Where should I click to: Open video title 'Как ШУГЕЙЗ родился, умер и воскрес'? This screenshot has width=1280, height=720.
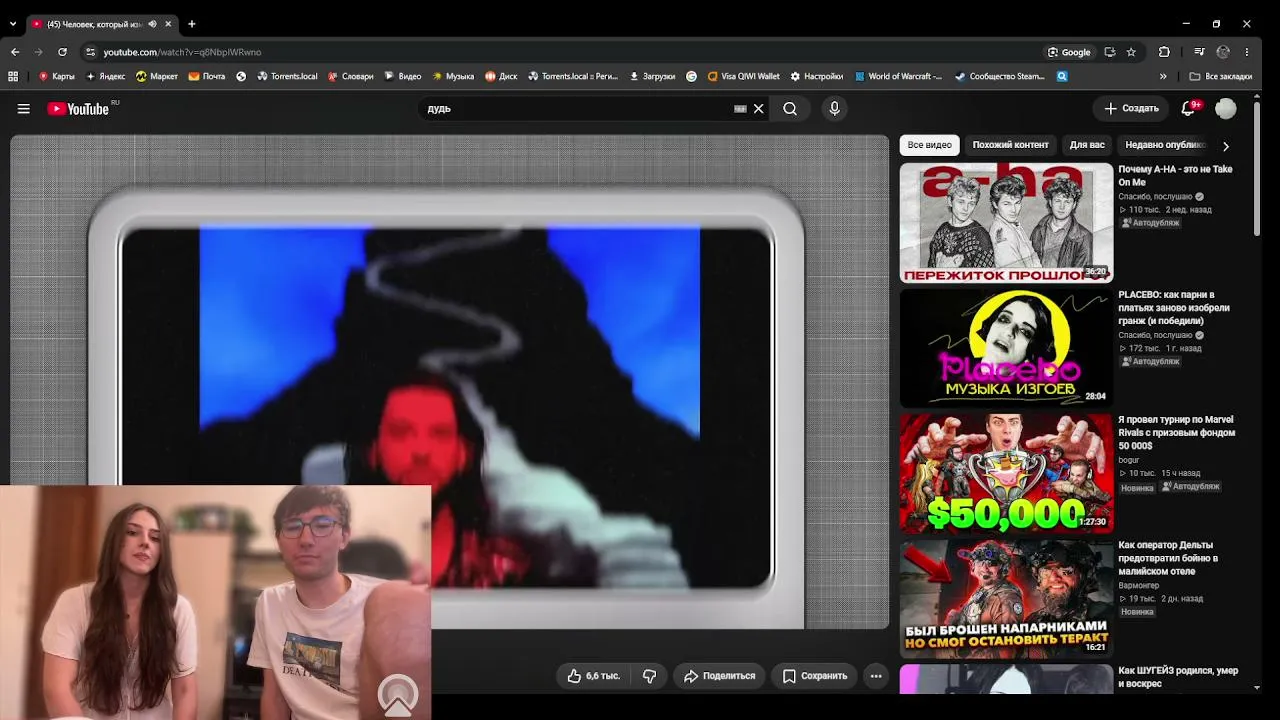pos(1178,677)
